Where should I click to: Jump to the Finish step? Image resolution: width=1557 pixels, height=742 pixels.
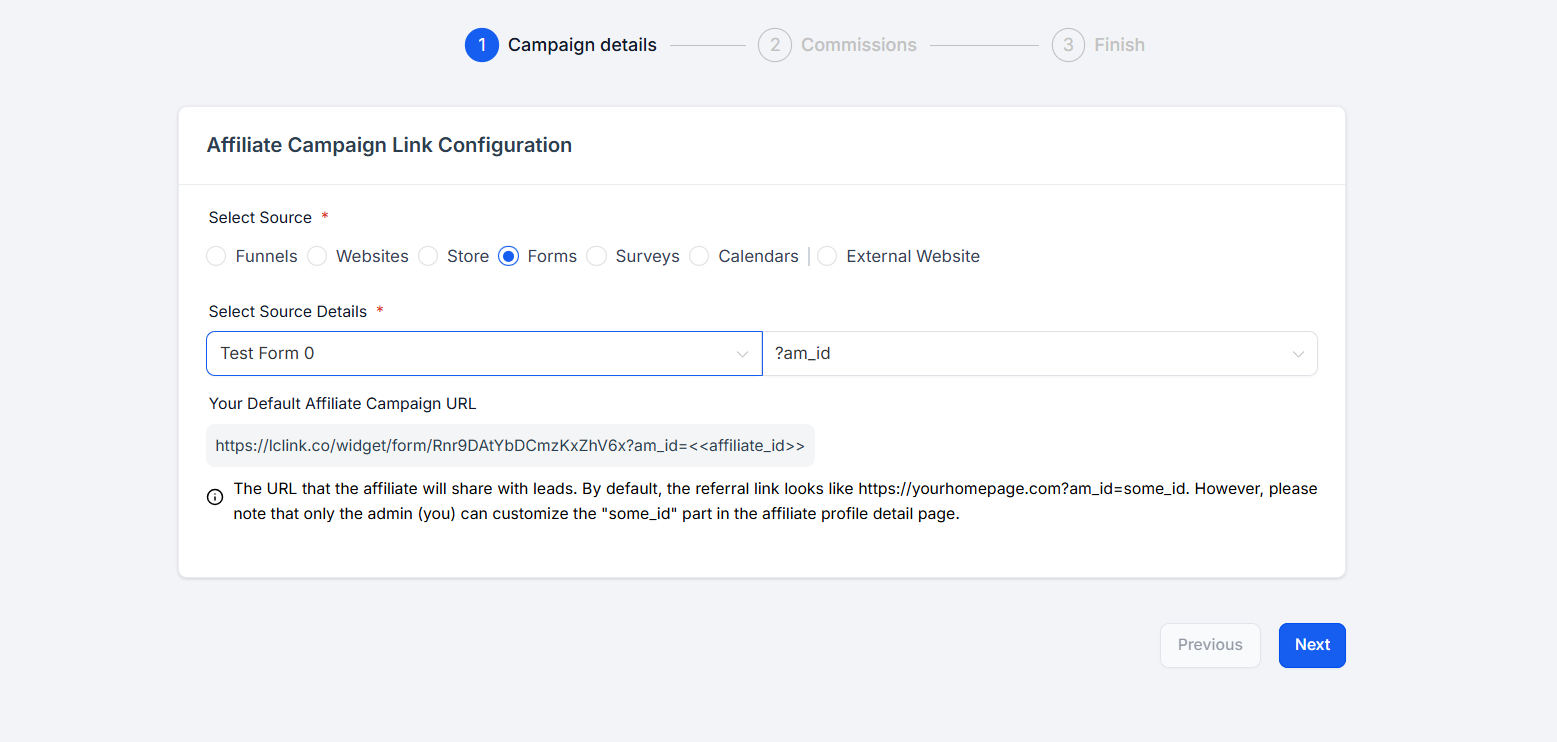[x=1119, y=45]
